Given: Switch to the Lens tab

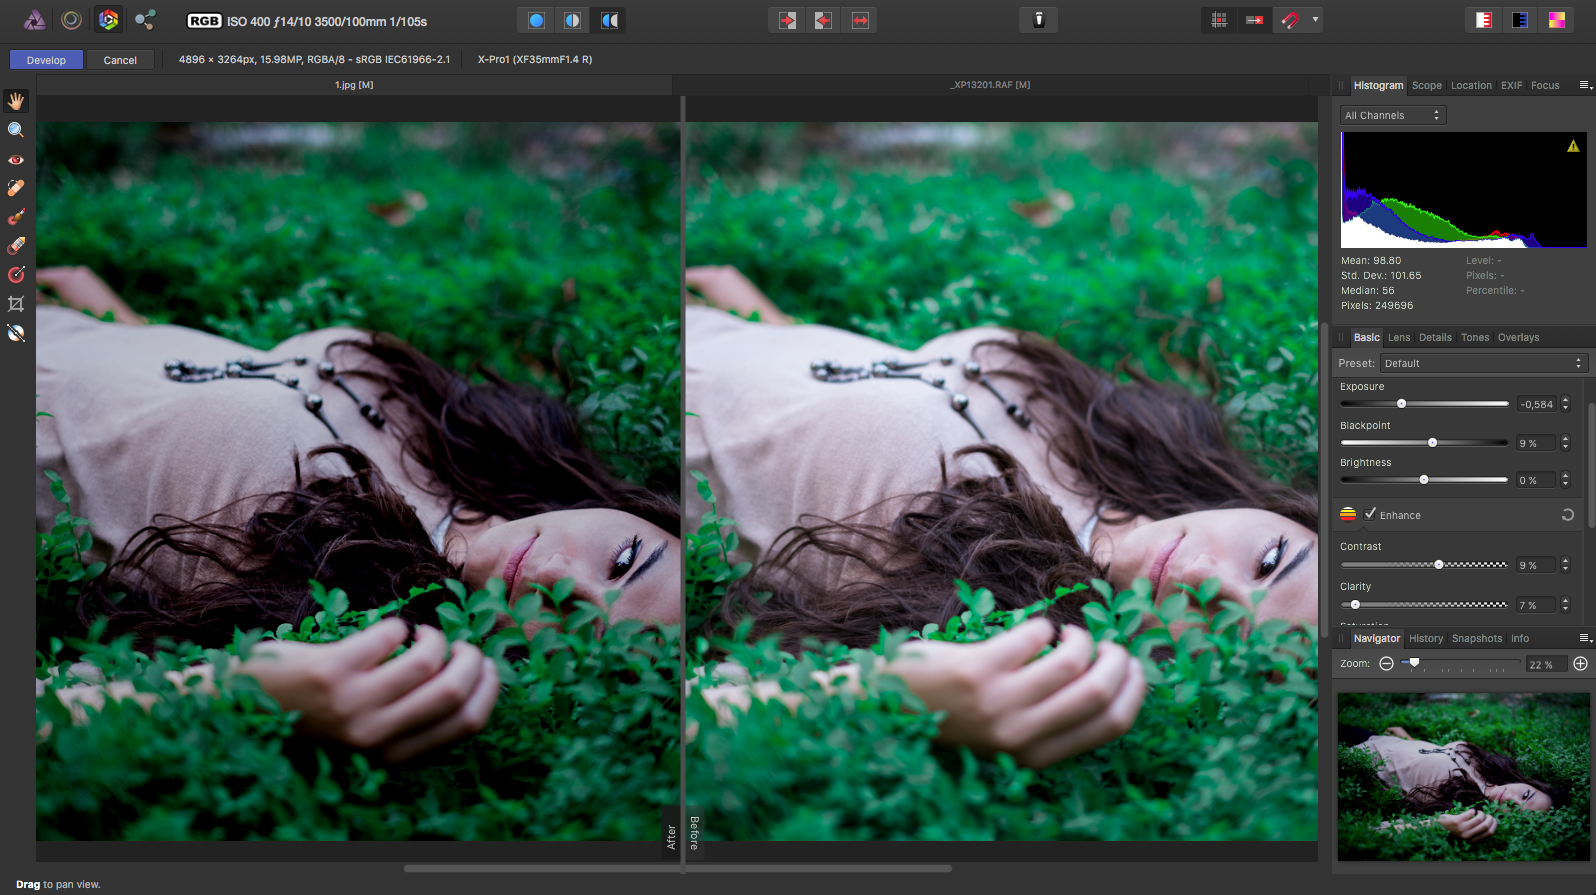Looking at the screenshot, I should coord(1399,337).
